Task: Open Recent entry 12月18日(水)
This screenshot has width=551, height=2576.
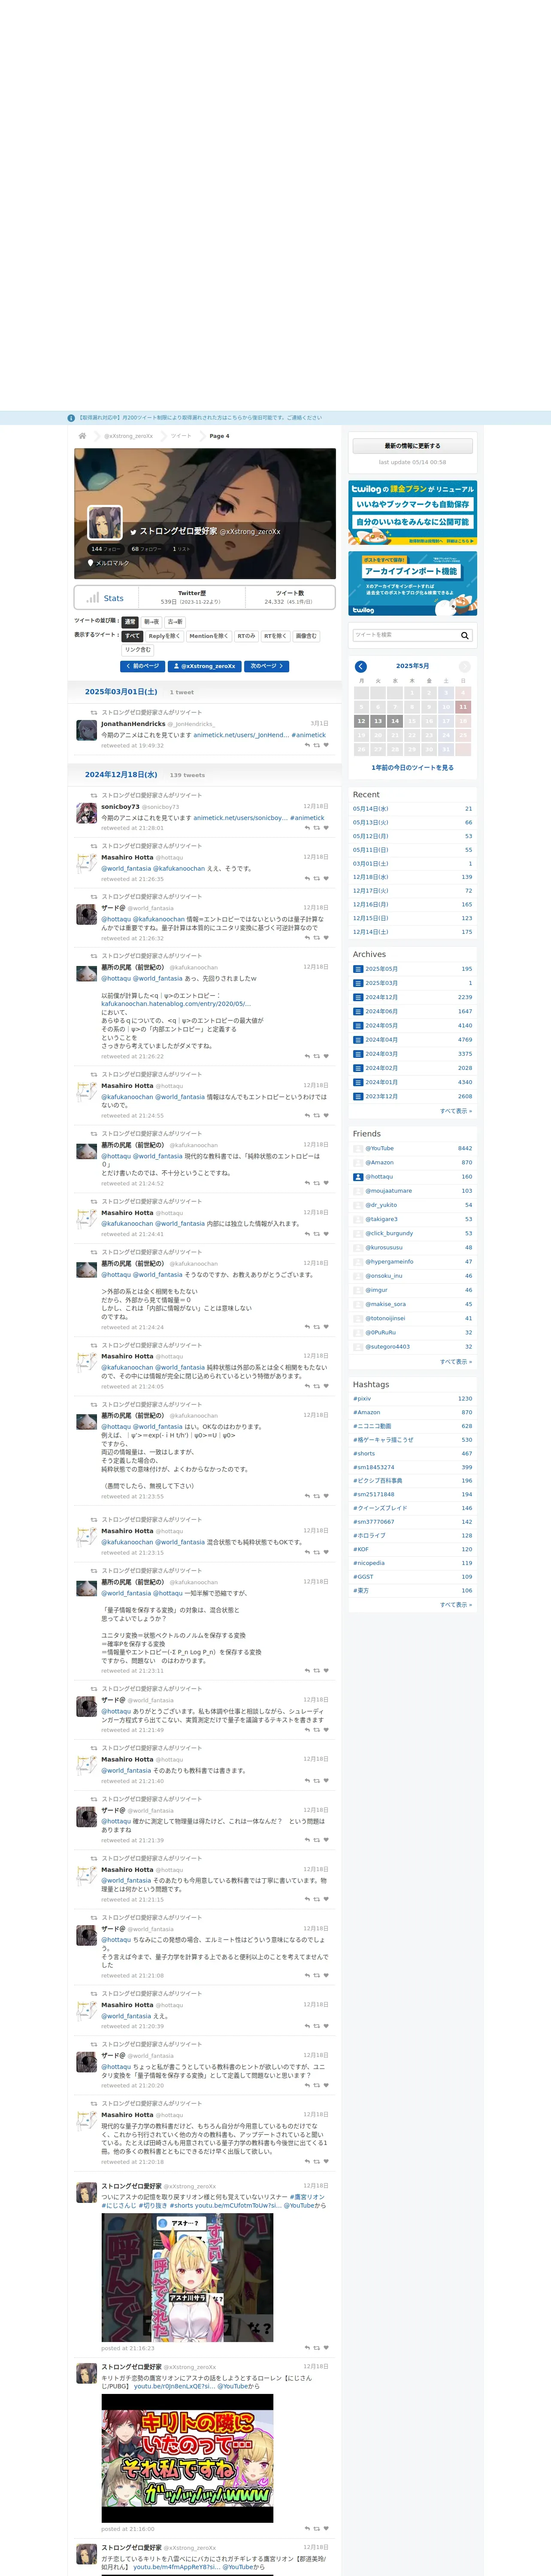Action: click(371, 877)
